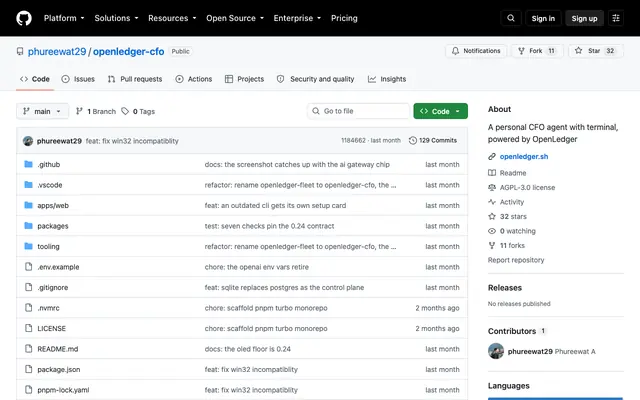Open commit 'chore: the openai env vars retire'
Viewport: 640px width, 400px height.
point(257,267)
